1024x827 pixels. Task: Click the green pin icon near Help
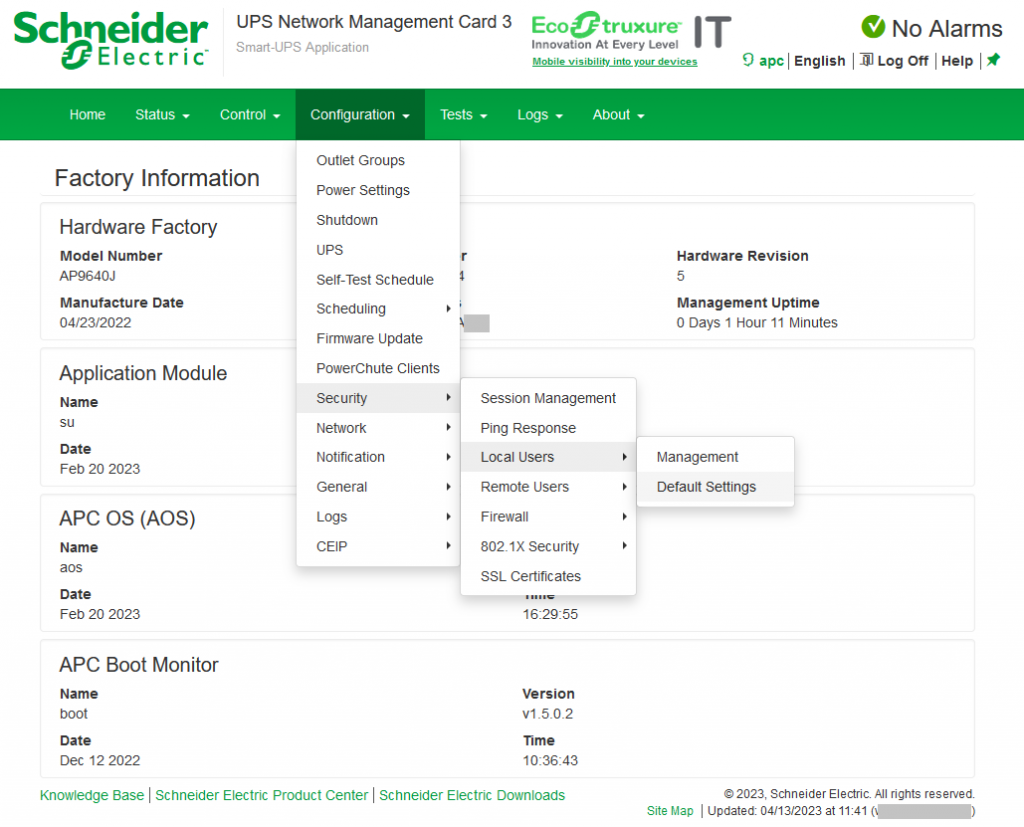[x=993, y=60]
